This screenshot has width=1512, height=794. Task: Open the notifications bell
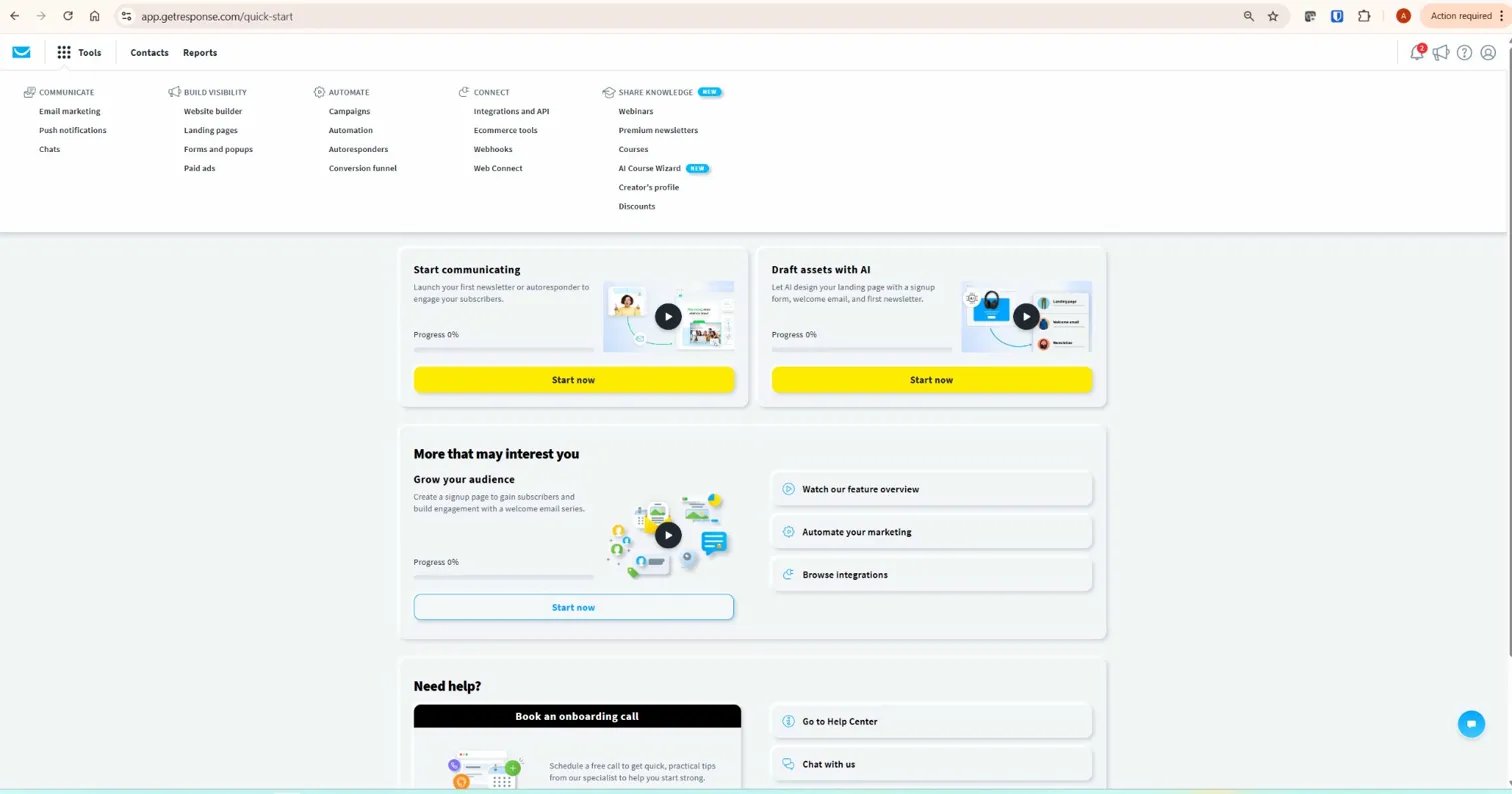pos(1417,52)
